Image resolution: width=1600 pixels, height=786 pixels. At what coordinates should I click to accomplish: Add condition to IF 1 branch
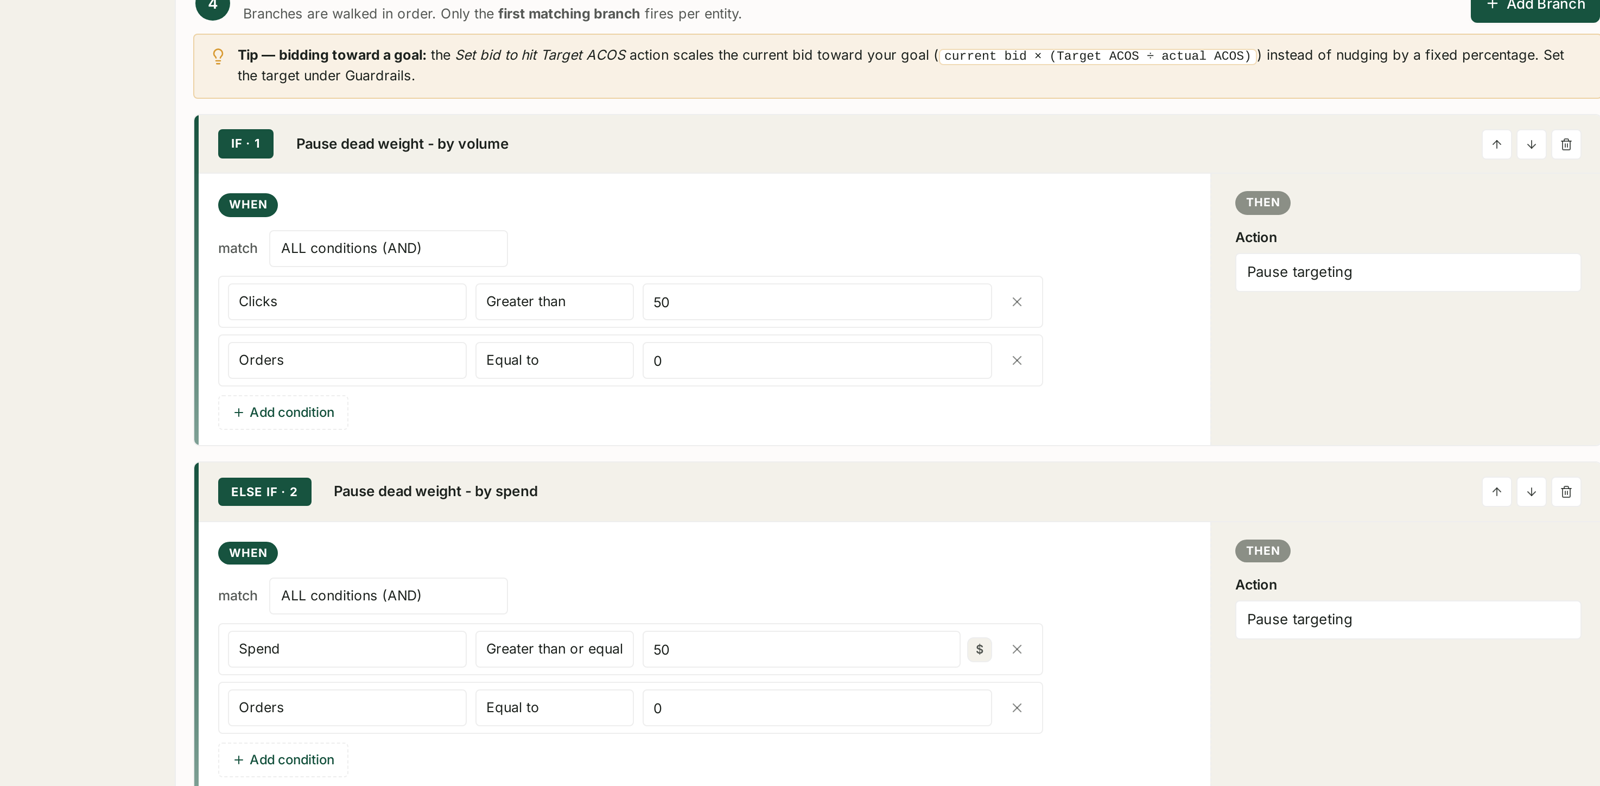[x=283, y=413]
